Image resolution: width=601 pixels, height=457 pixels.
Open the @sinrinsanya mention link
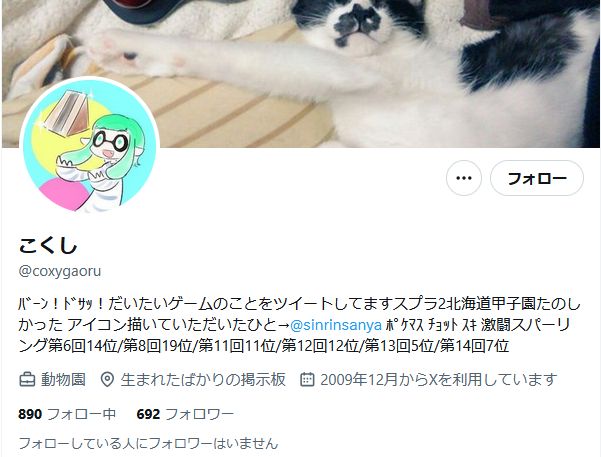point(336,325)
